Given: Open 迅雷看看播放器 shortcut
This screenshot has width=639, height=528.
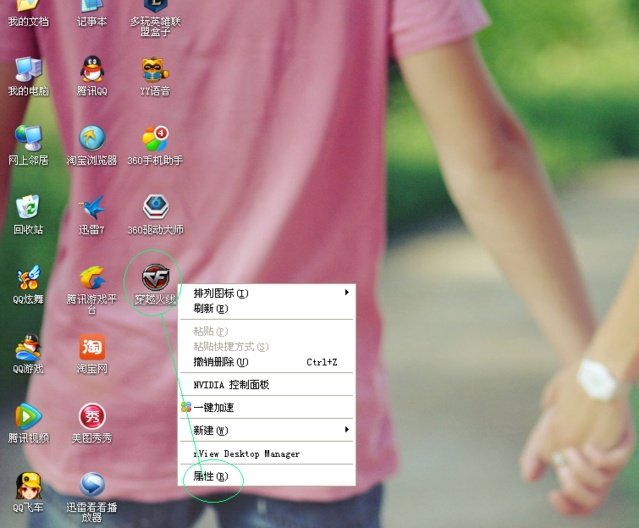Looking at the screenshot, I should point(92,497).
